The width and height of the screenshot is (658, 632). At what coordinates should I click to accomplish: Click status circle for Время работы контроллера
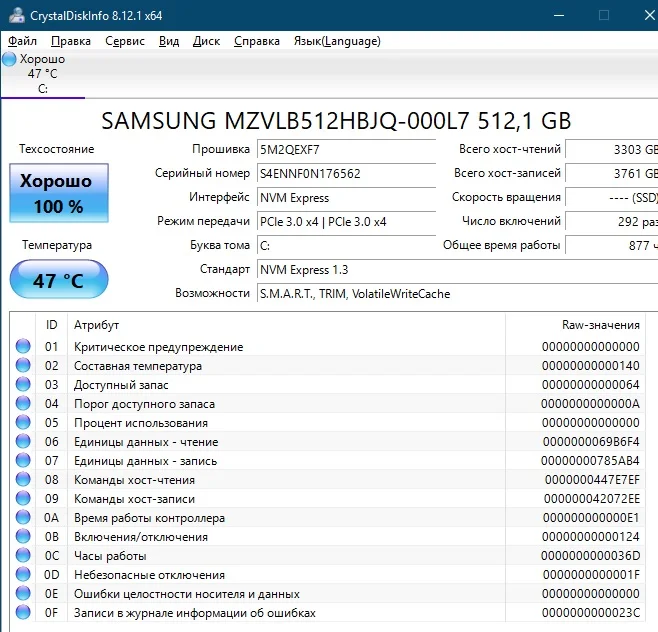point(23,517)
